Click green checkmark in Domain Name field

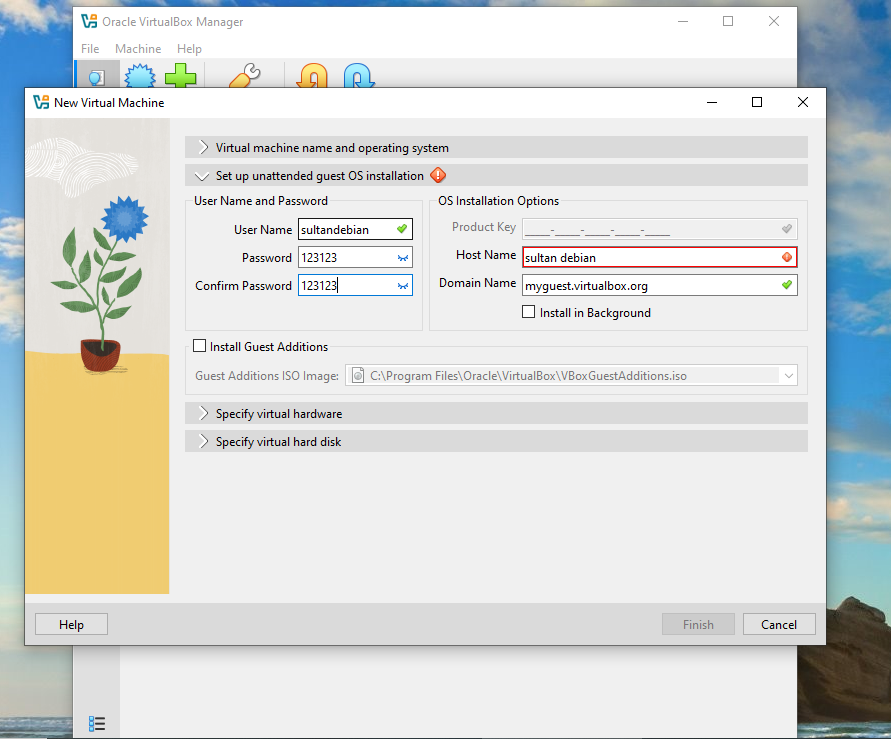(787, 285)
